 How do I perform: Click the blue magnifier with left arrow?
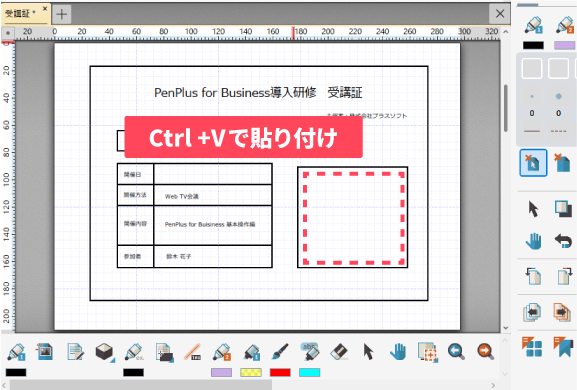tap(456, 352)
